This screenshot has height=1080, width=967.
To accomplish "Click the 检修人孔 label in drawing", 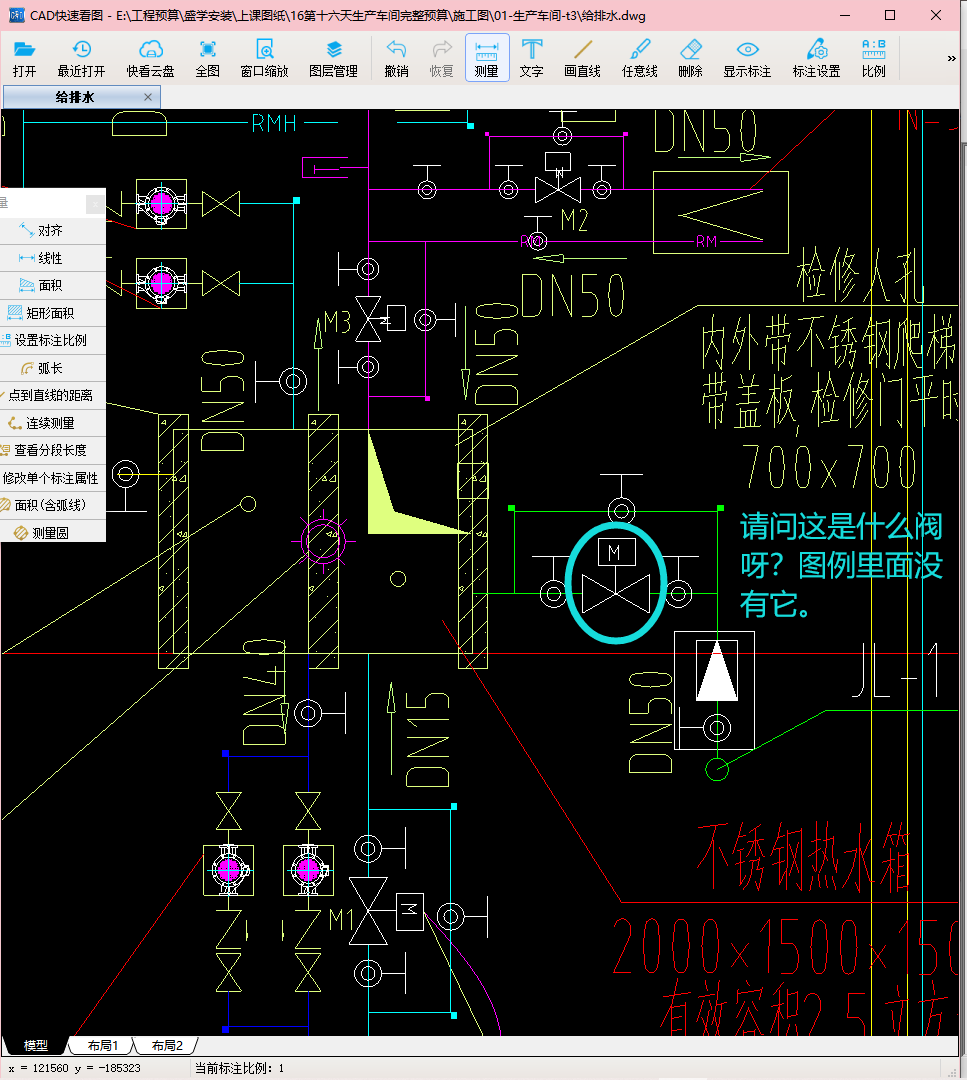I will 861,276.
